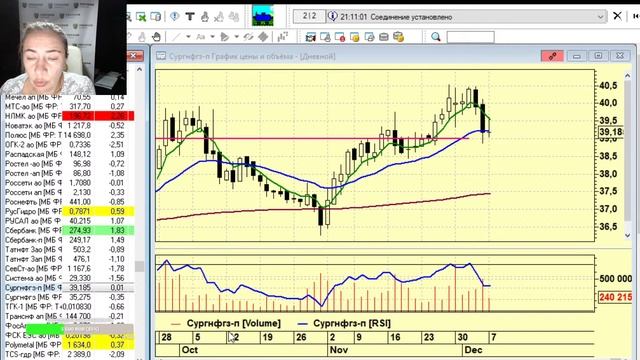640x360 pixels.
Task: Click the Dec month label on time axis
Action: pos(473,350)
